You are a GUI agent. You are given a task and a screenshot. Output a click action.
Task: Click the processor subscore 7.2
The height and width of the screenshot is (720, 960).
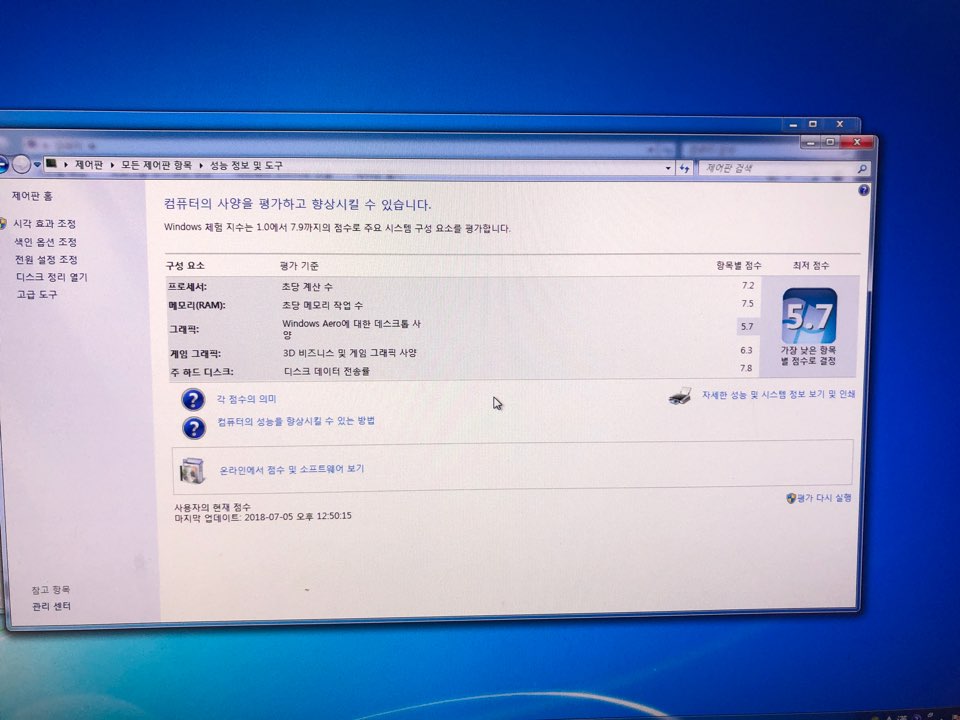tap(748, 285)
